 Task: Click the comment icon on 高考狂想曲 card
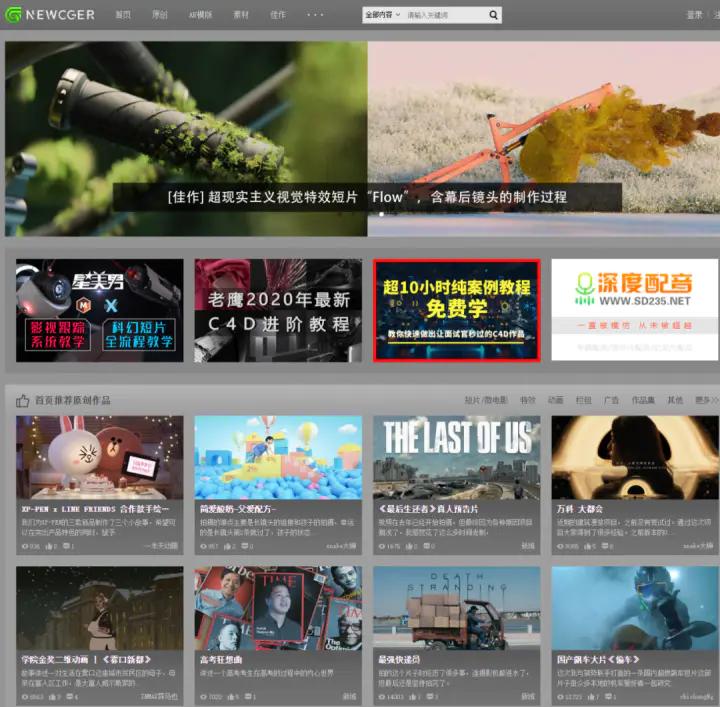(x=248, y=696)
